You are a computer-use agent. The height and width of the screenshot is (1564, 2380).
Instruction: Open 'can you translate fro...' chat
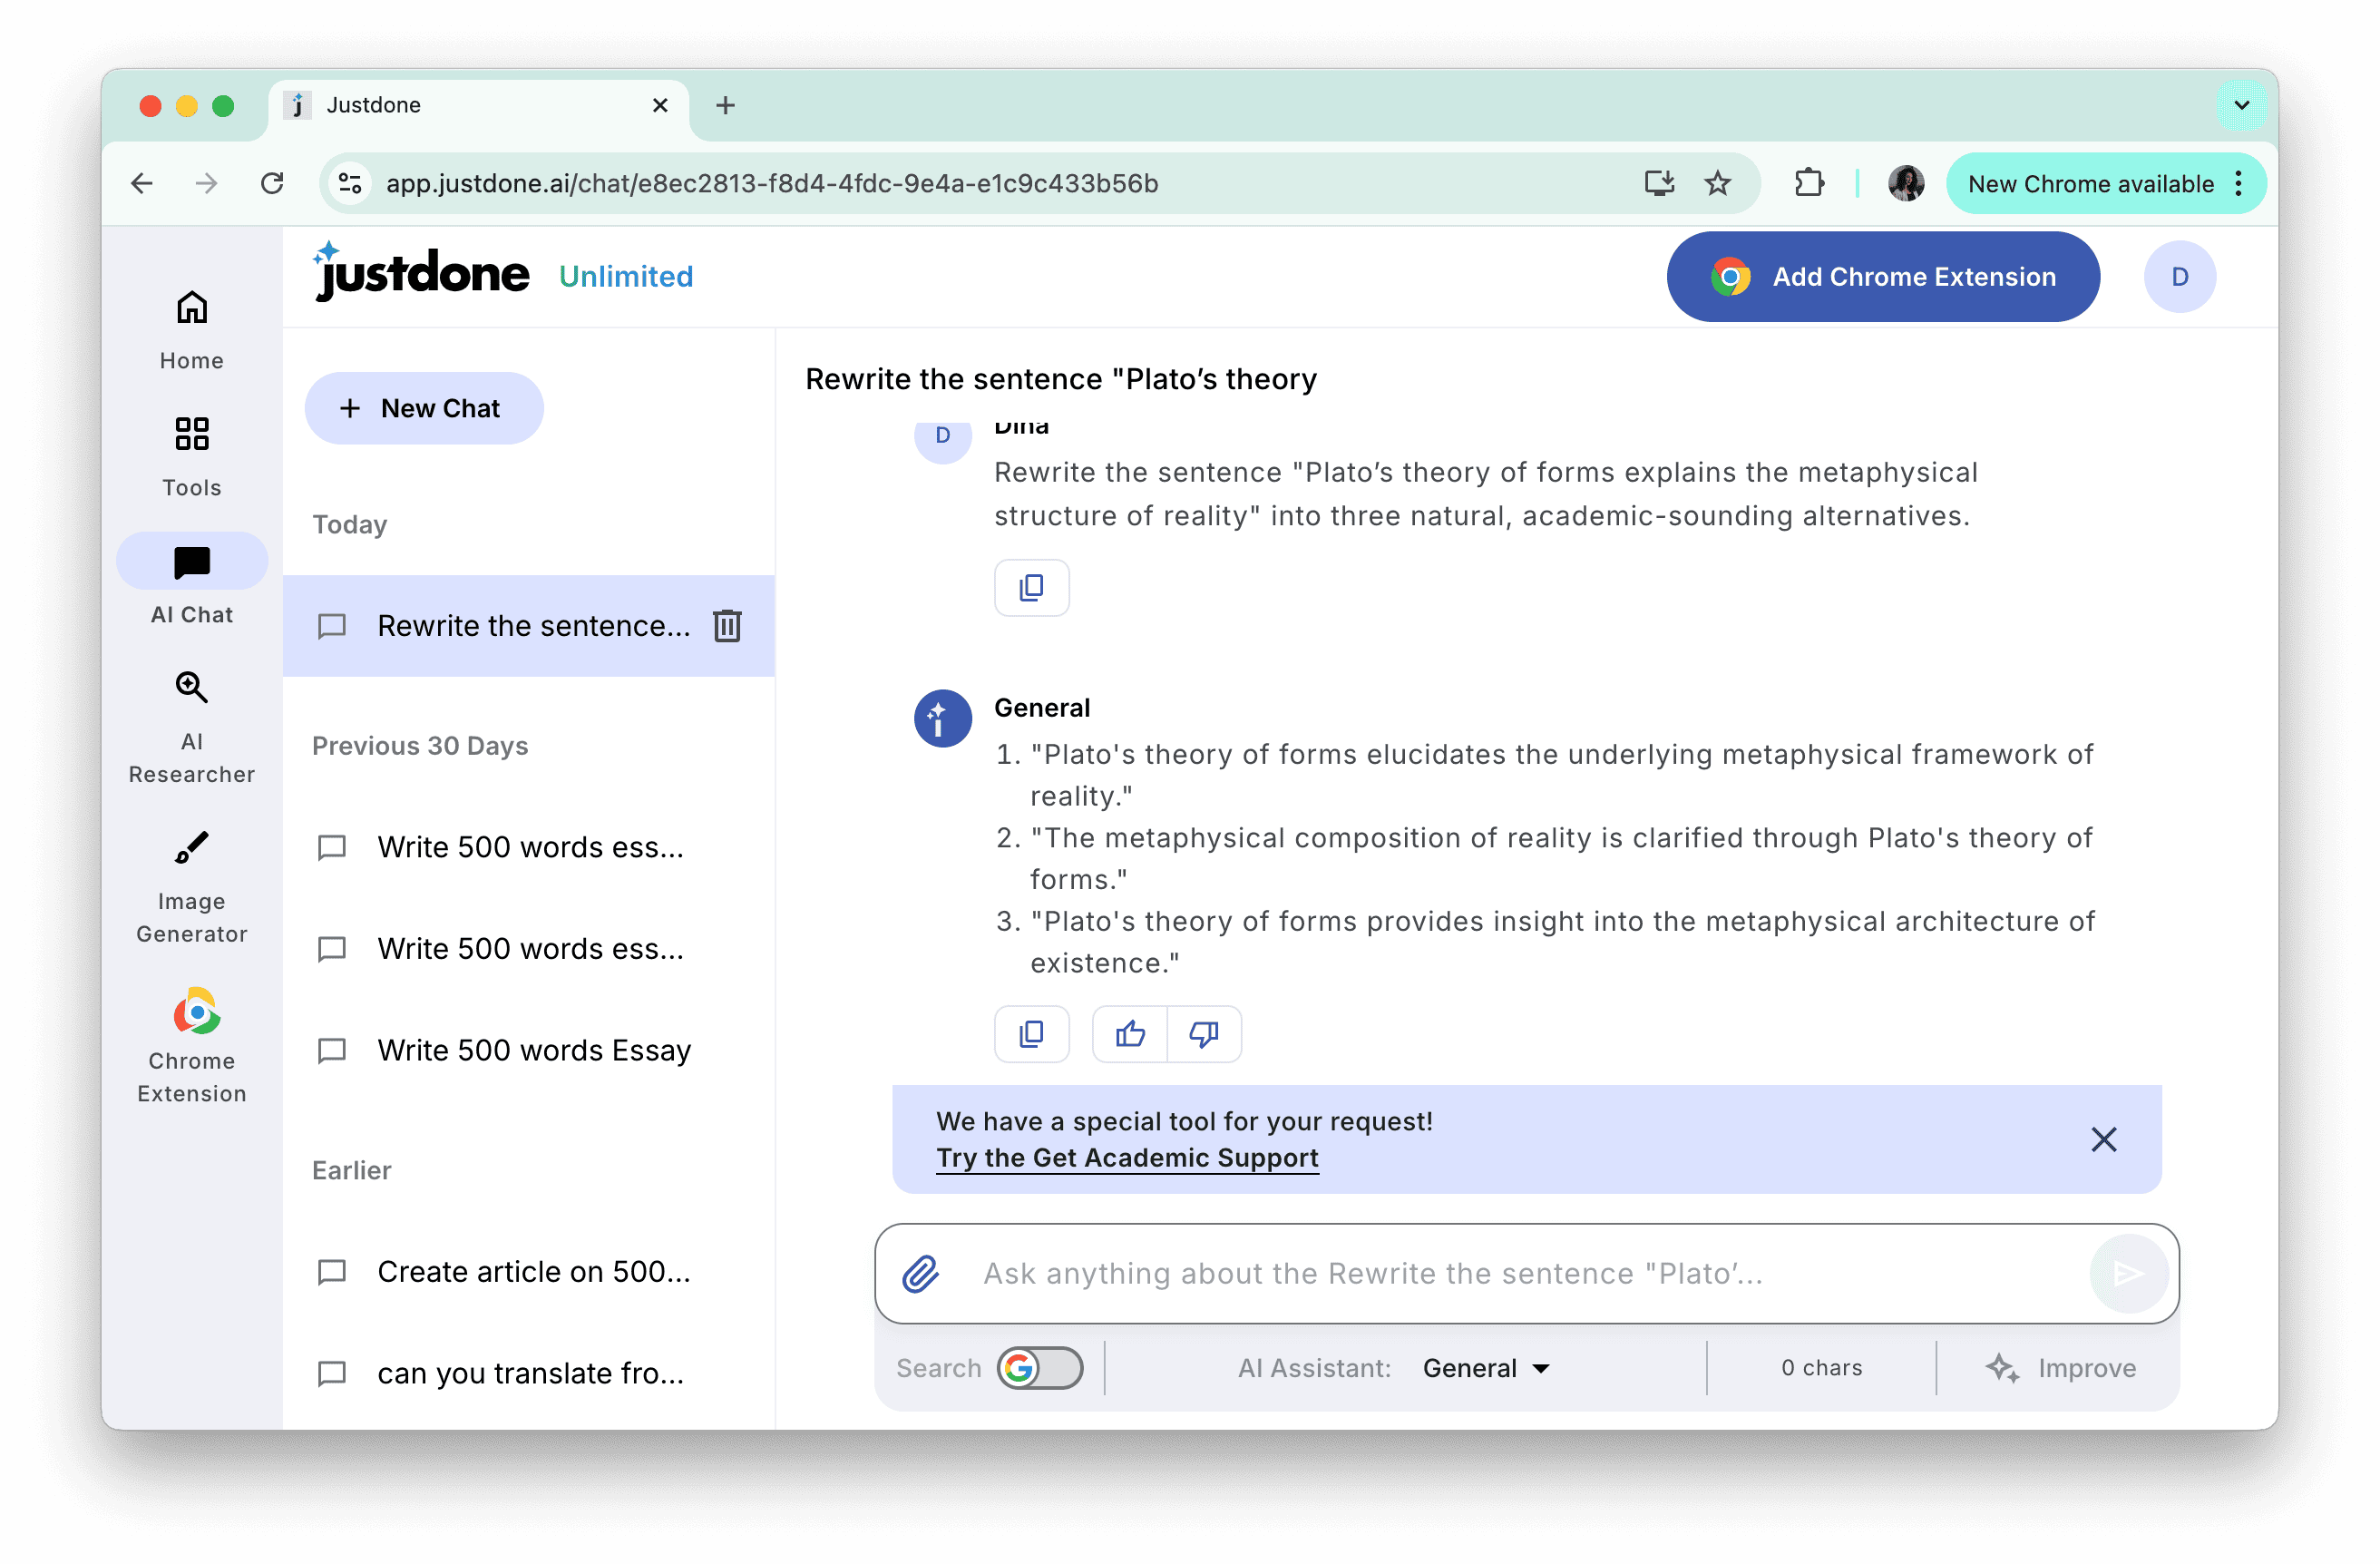pyautogui.click(x=529, y=1374)
